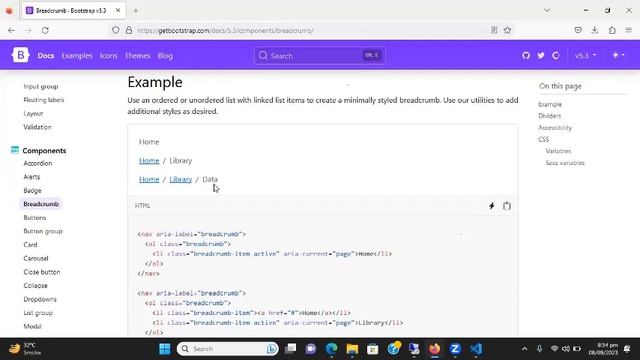Click the StackBlitz lightning icon
This screenshot has height=360, width=640.
tap(491, 206)
